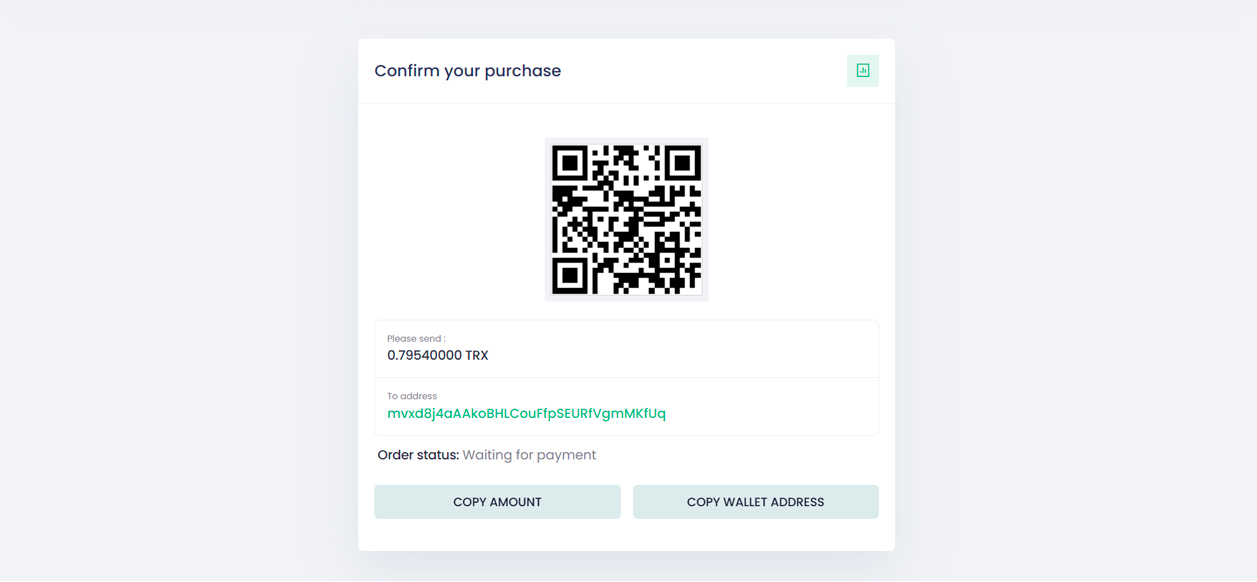Click the QR code's bottom-left finder square

point(570,276)
